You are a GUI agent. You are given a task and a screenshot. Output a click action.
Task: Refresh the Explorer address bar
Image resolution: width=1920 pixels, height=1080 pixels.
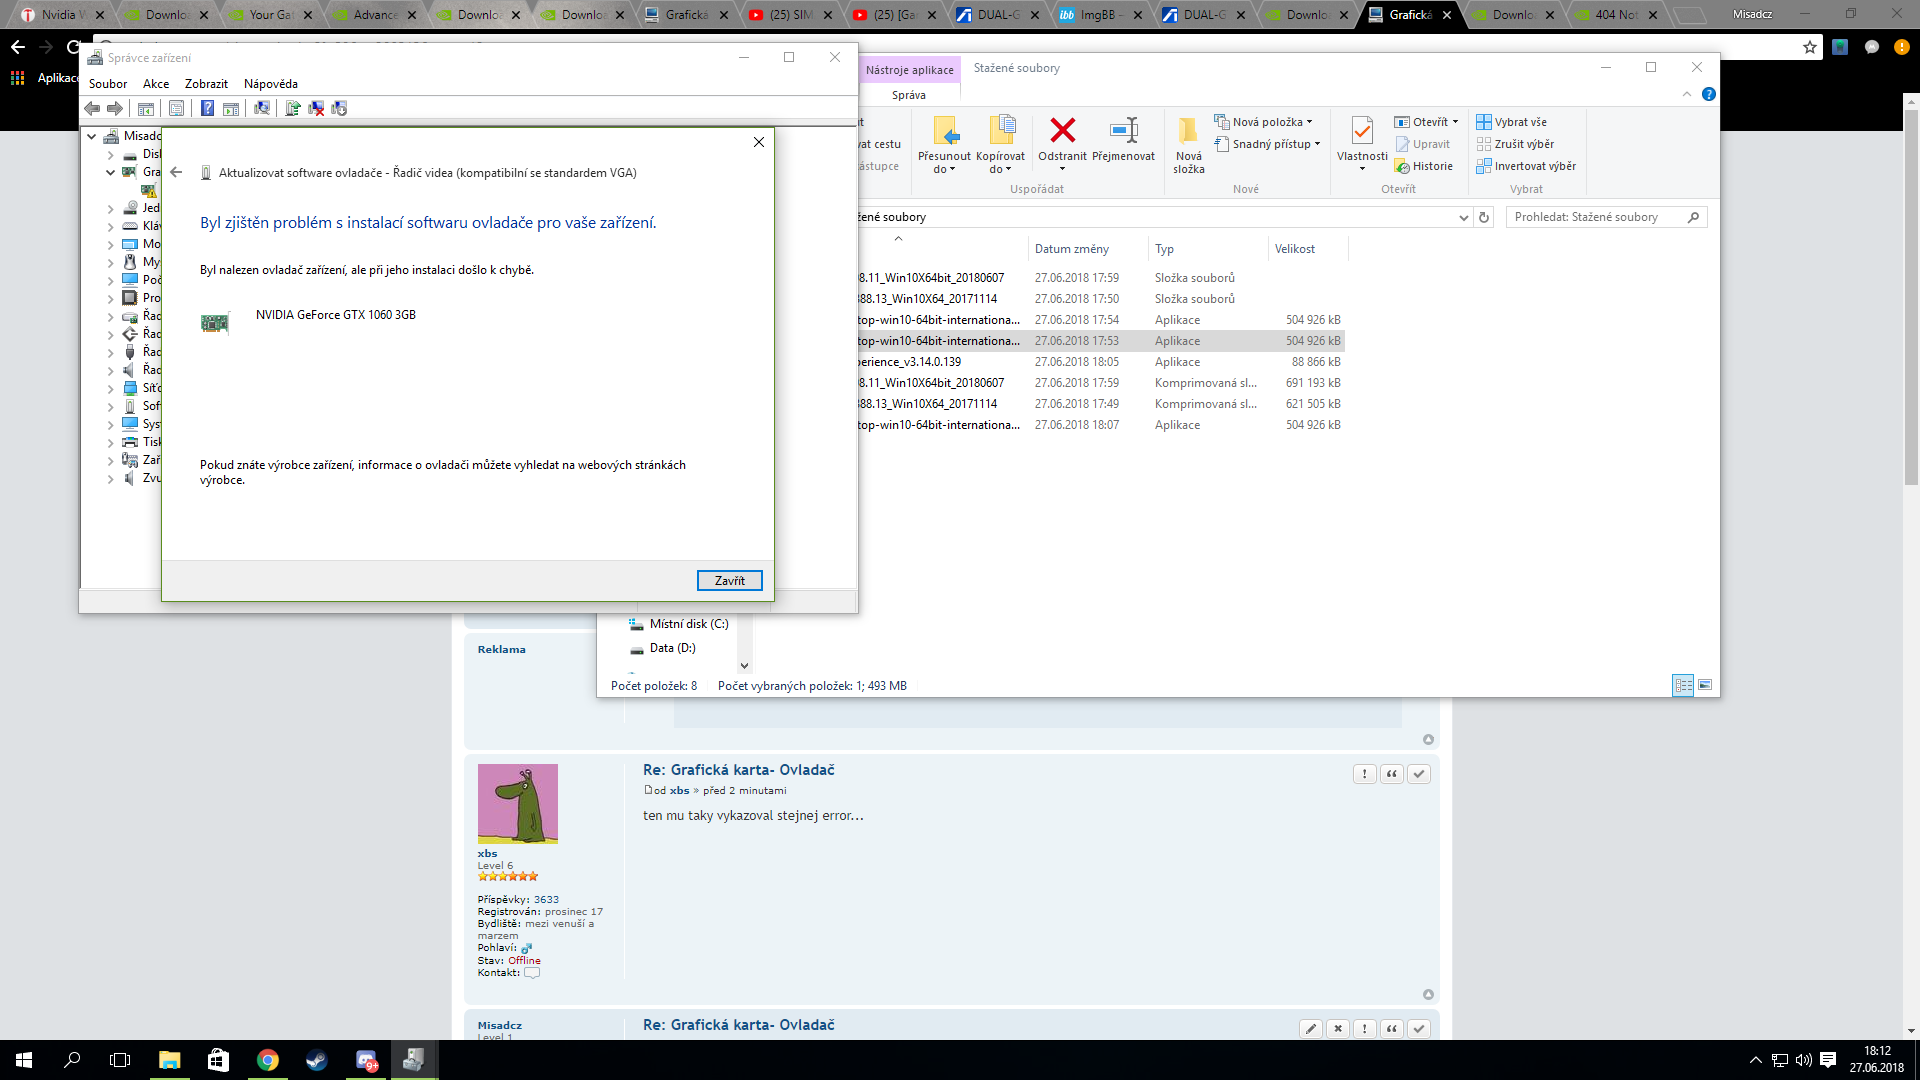(x=1485, y=217)
